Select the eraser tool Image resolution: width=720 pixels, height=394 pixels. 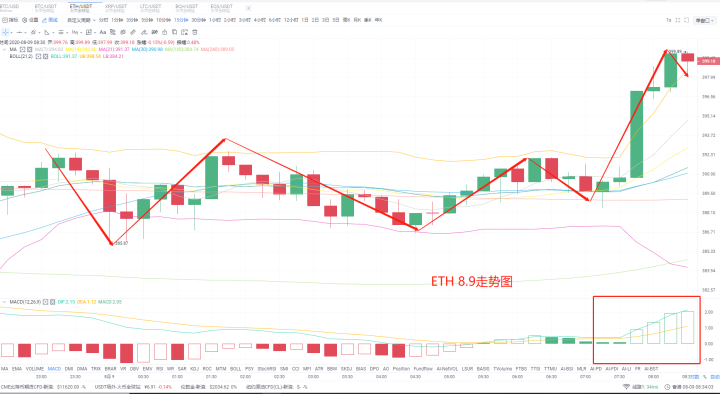(x=144, y=32)
